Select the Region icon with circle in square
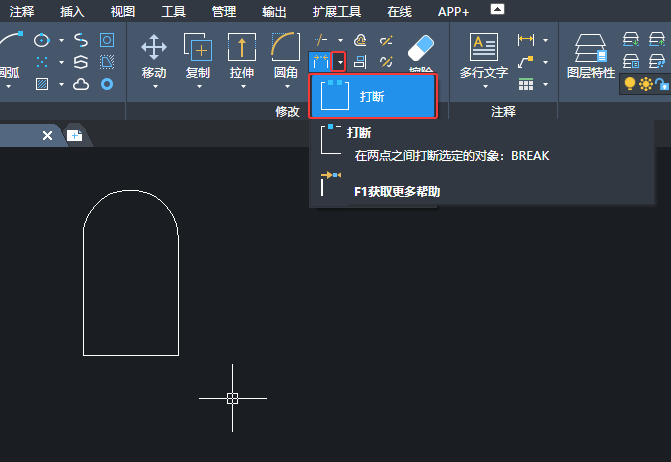The width and height of the screenshot is (671, 462). [107, 40]
